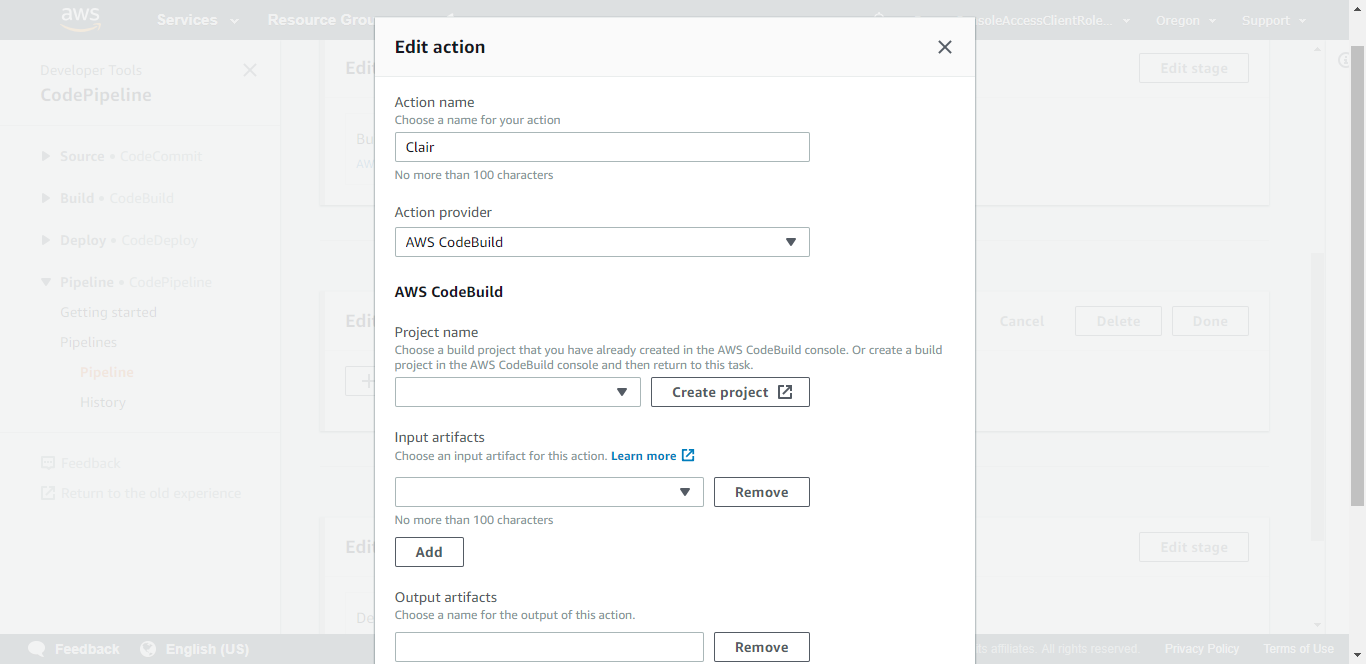Remove the output artifact
The image size is (1366, 664).
762,647
